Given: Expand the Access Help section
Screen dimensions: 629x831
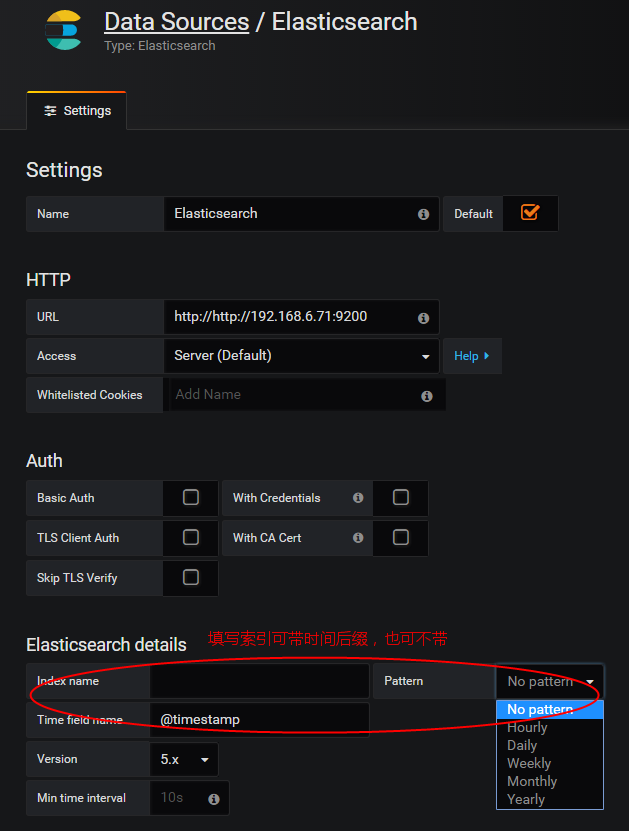Looking at the screenshot, I should tap(472, 356).
